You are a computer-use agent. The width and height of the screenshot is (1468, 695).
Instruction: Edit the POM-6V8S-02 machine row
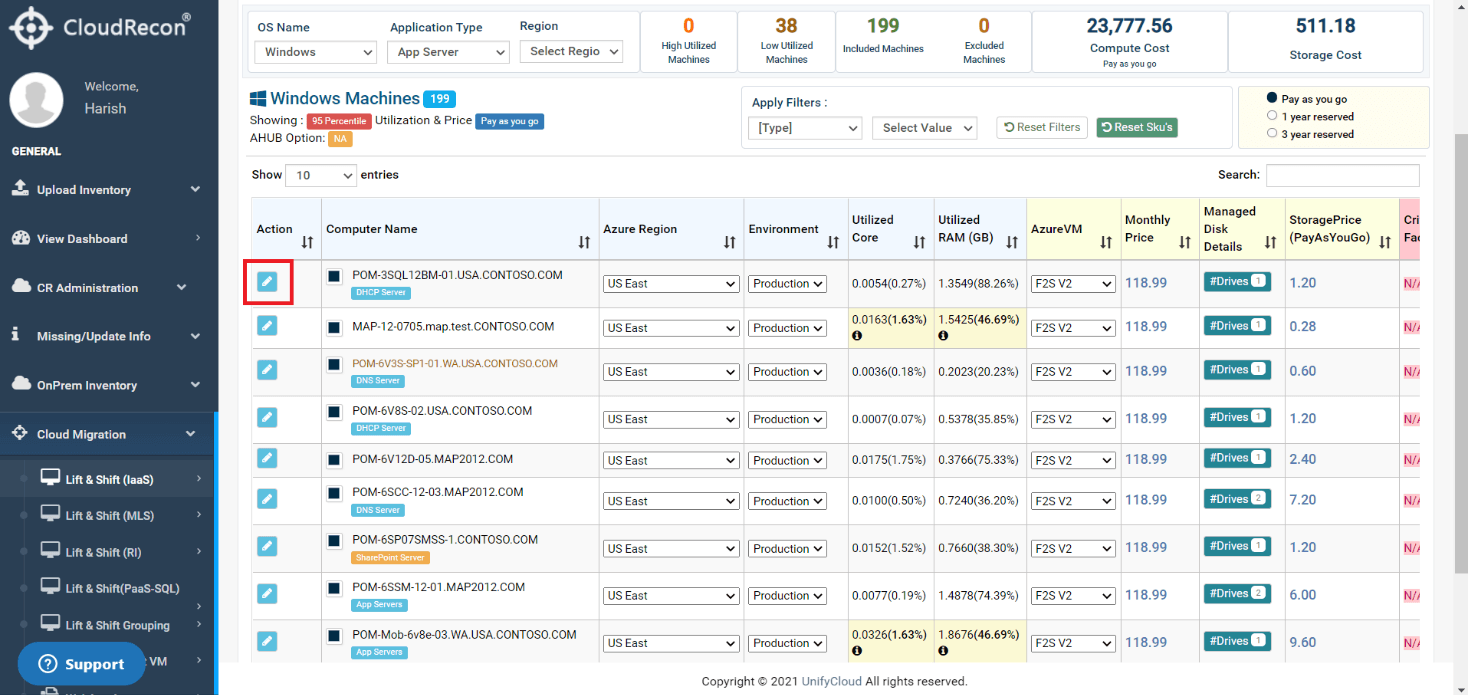point(267,417)
